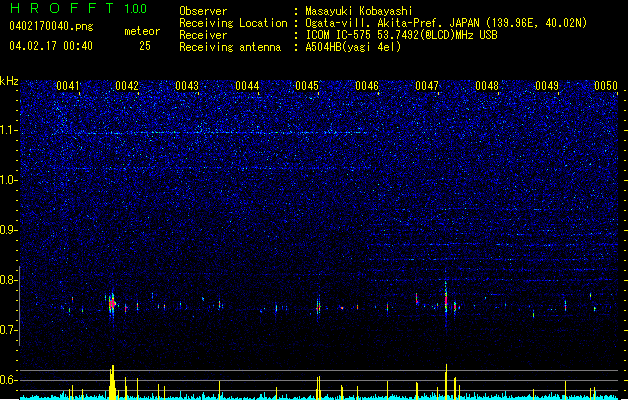The image size is (629, 400).
Task: Click the meteor count value 25
Action: click(x=145, y=46)
